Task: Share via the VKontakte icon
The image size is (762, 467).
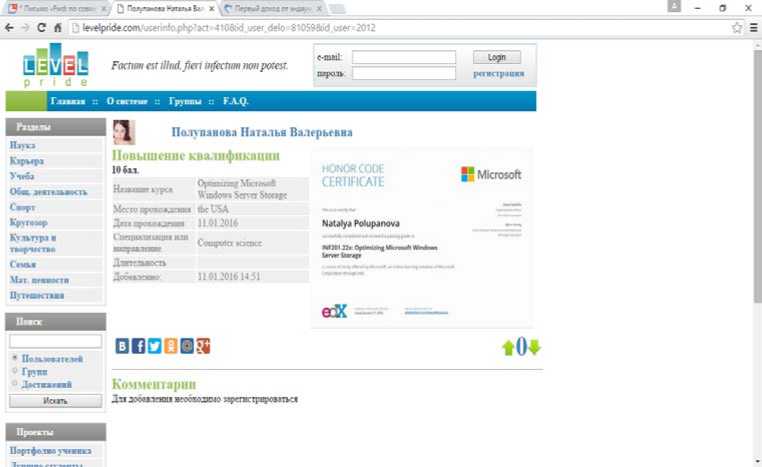Action: (x=122, y=346)
